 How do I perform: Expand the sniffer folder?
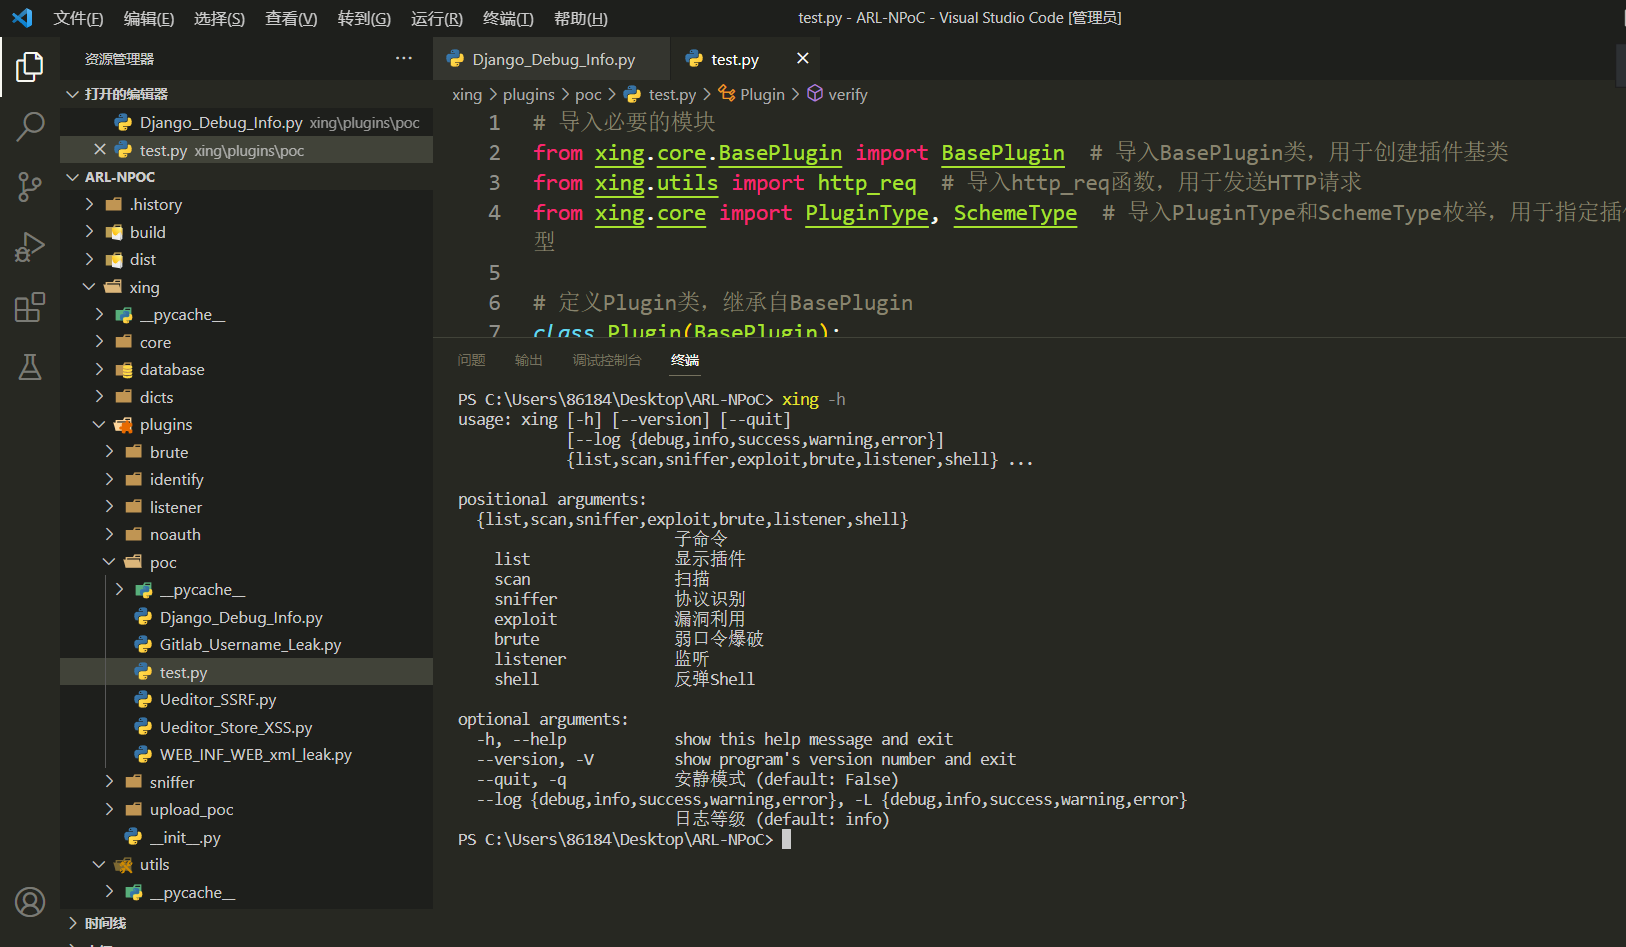pyautogui.click(x=109, y=781)
